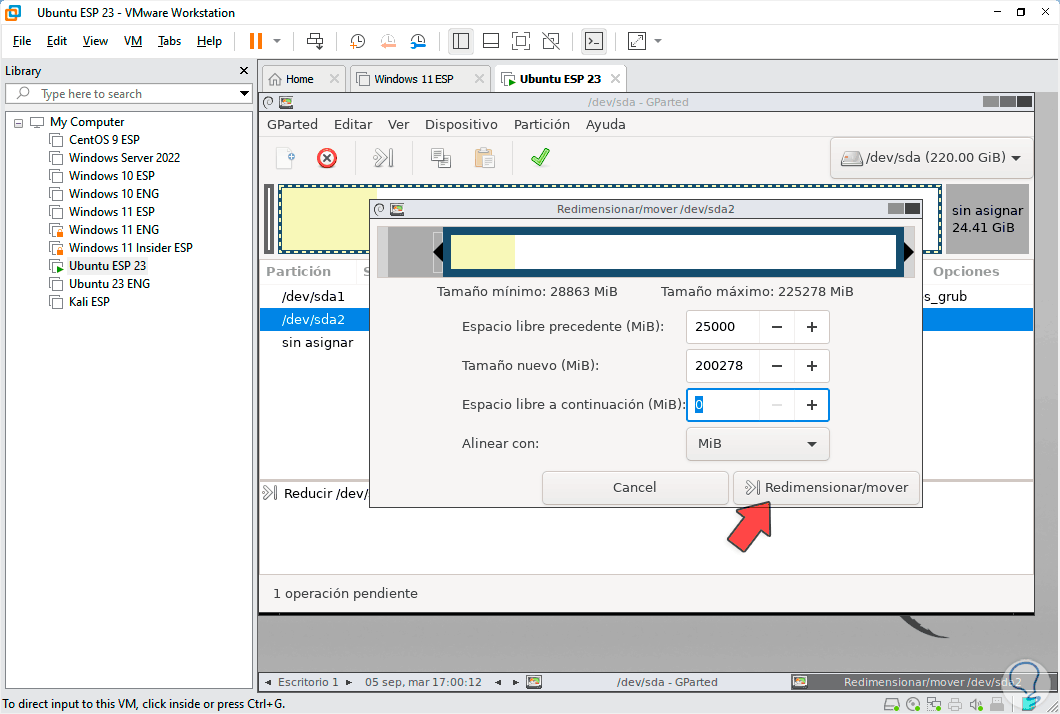The height and width of the screenshot is (714, 1060).
Task: Open the VM menu
Action: [x=133, y=41]
